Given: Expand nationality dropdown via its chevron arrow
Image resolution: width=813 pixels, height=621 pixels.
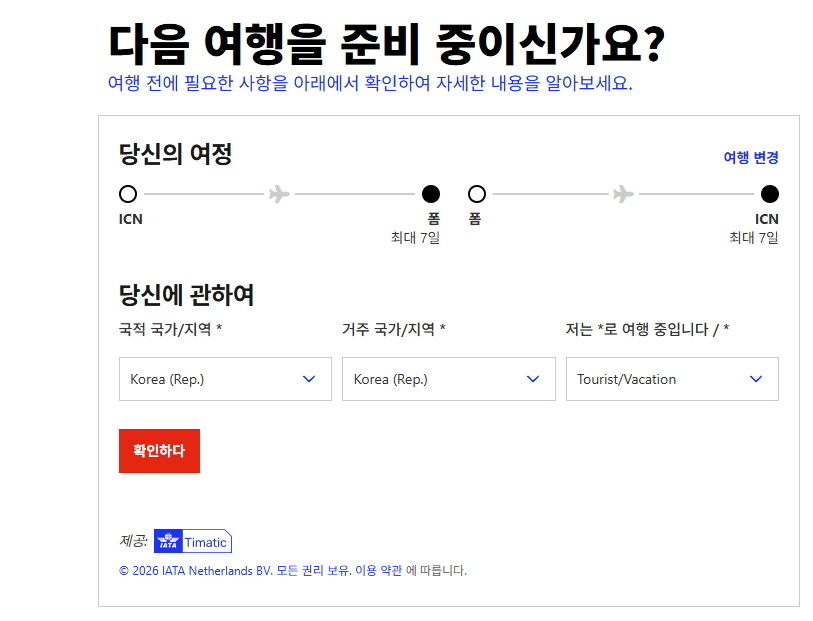Looking at the screenshot, I should click(309, 379).
